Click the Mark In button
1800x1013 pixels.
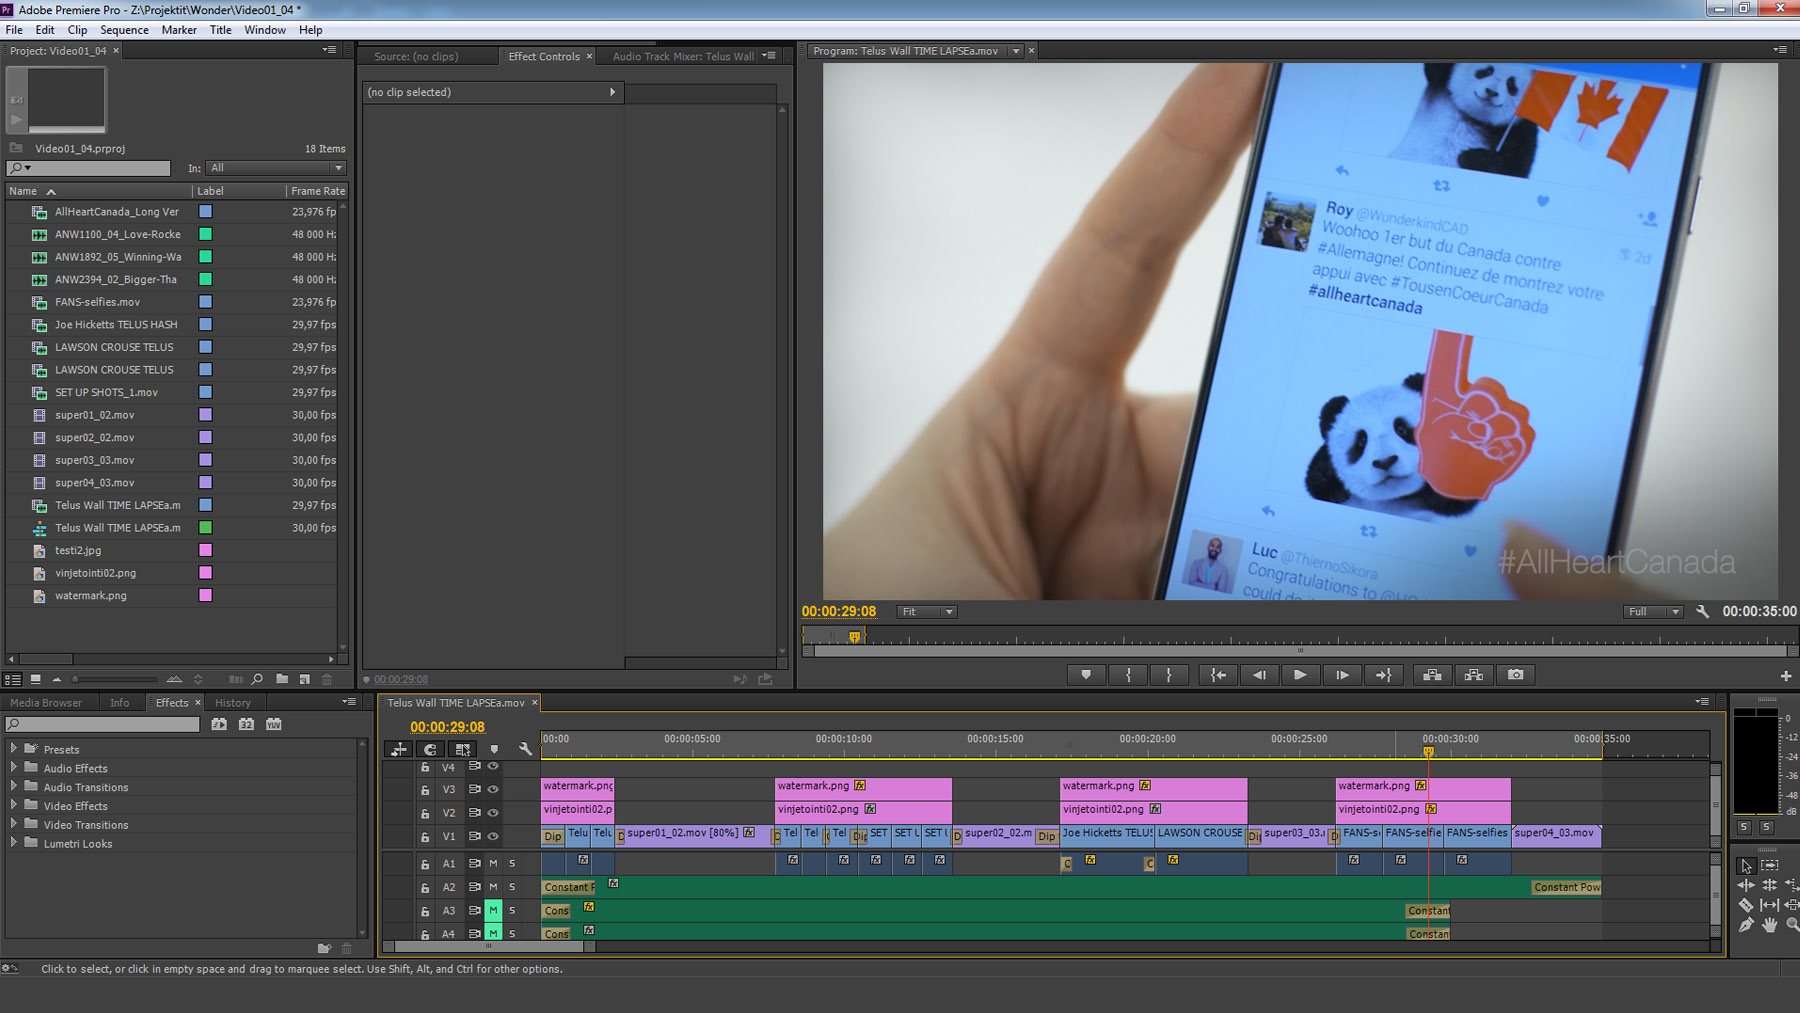pos(1128,675)
